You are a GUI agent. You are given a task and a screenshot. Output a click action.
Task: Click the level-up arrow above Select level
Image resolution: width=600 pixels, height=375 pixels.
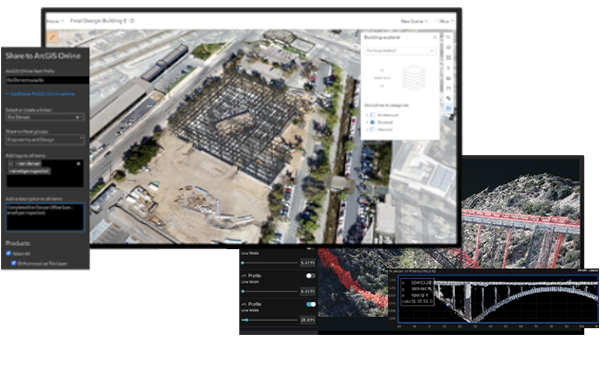pyautogui.click(x=382, y=70)
